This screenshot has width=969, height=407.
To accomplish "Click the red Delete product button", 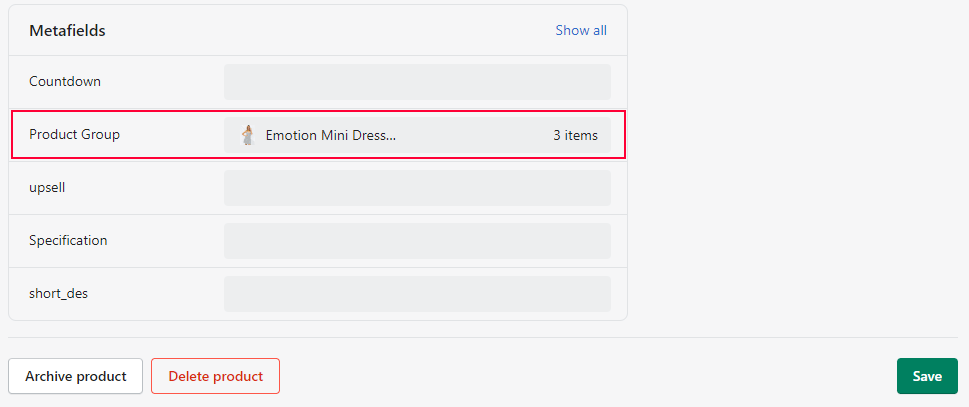I will coord(216,376).
